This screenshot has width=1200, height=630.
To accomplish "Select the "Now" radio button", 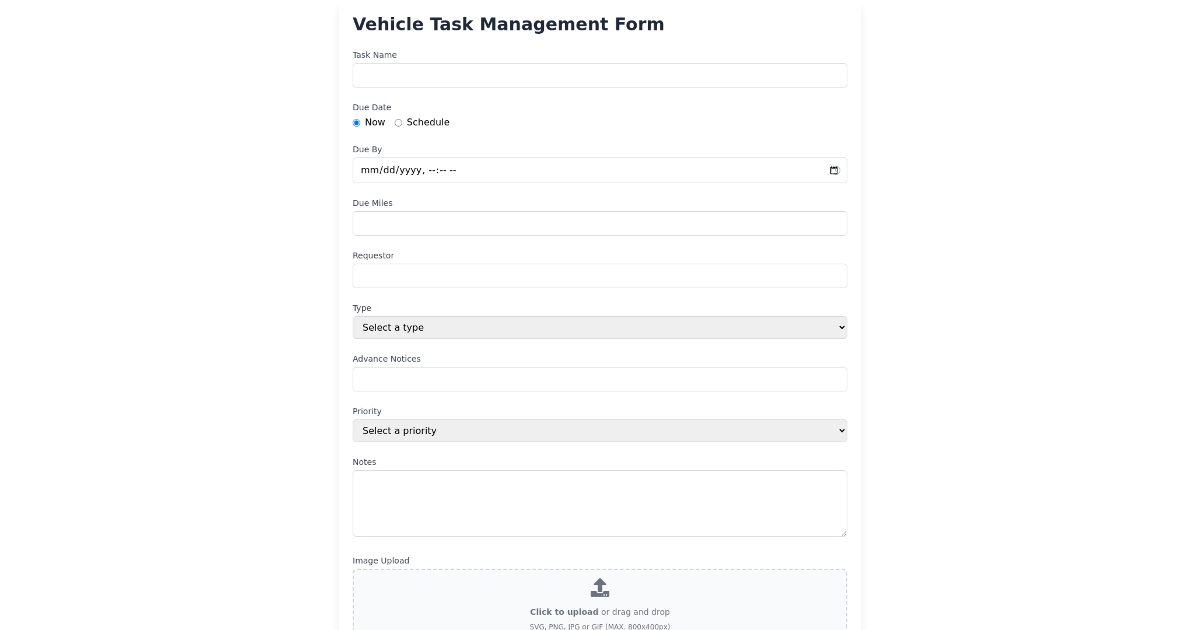I will tap(356, 122).
